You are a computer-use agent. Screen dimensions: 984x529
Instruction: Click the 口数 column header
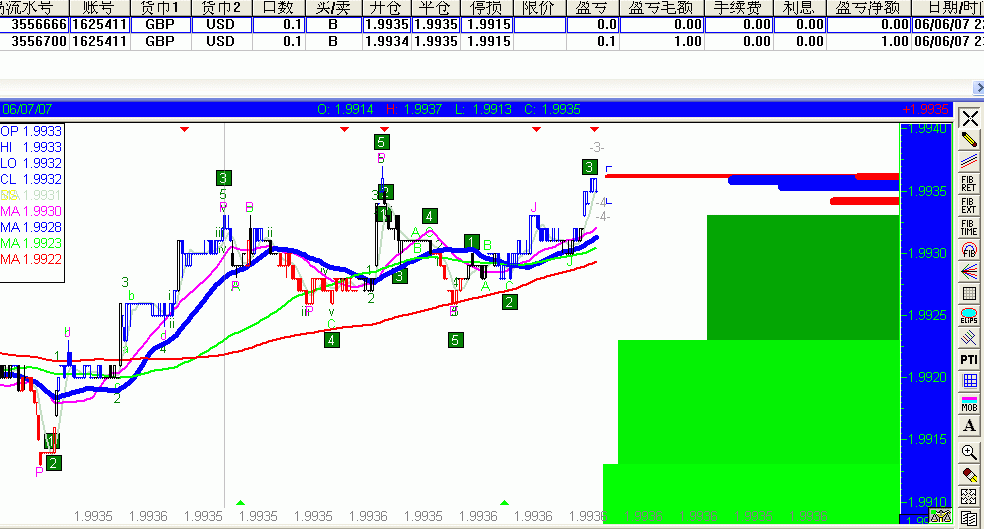coord(279,8)
